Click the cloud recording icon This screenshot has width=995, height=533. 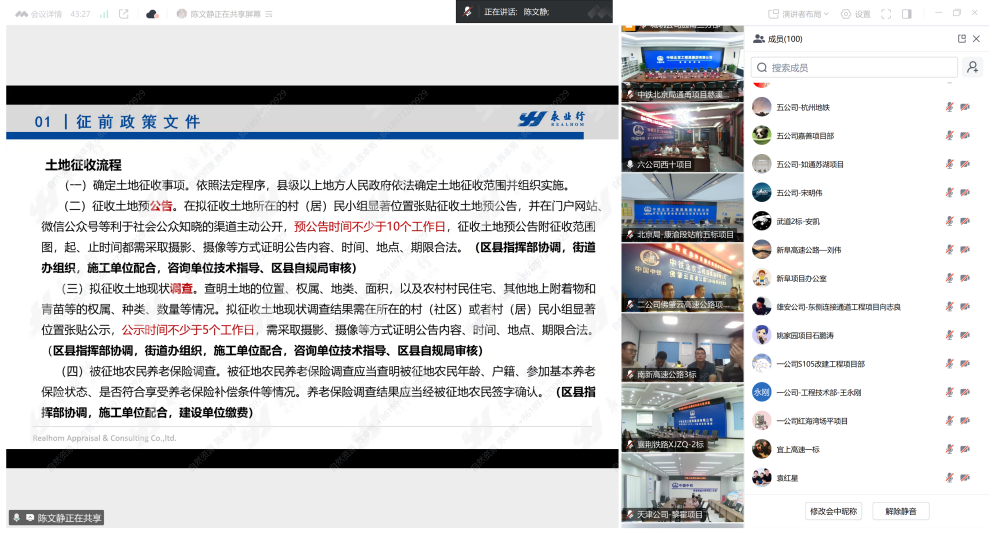coord(152,14)
